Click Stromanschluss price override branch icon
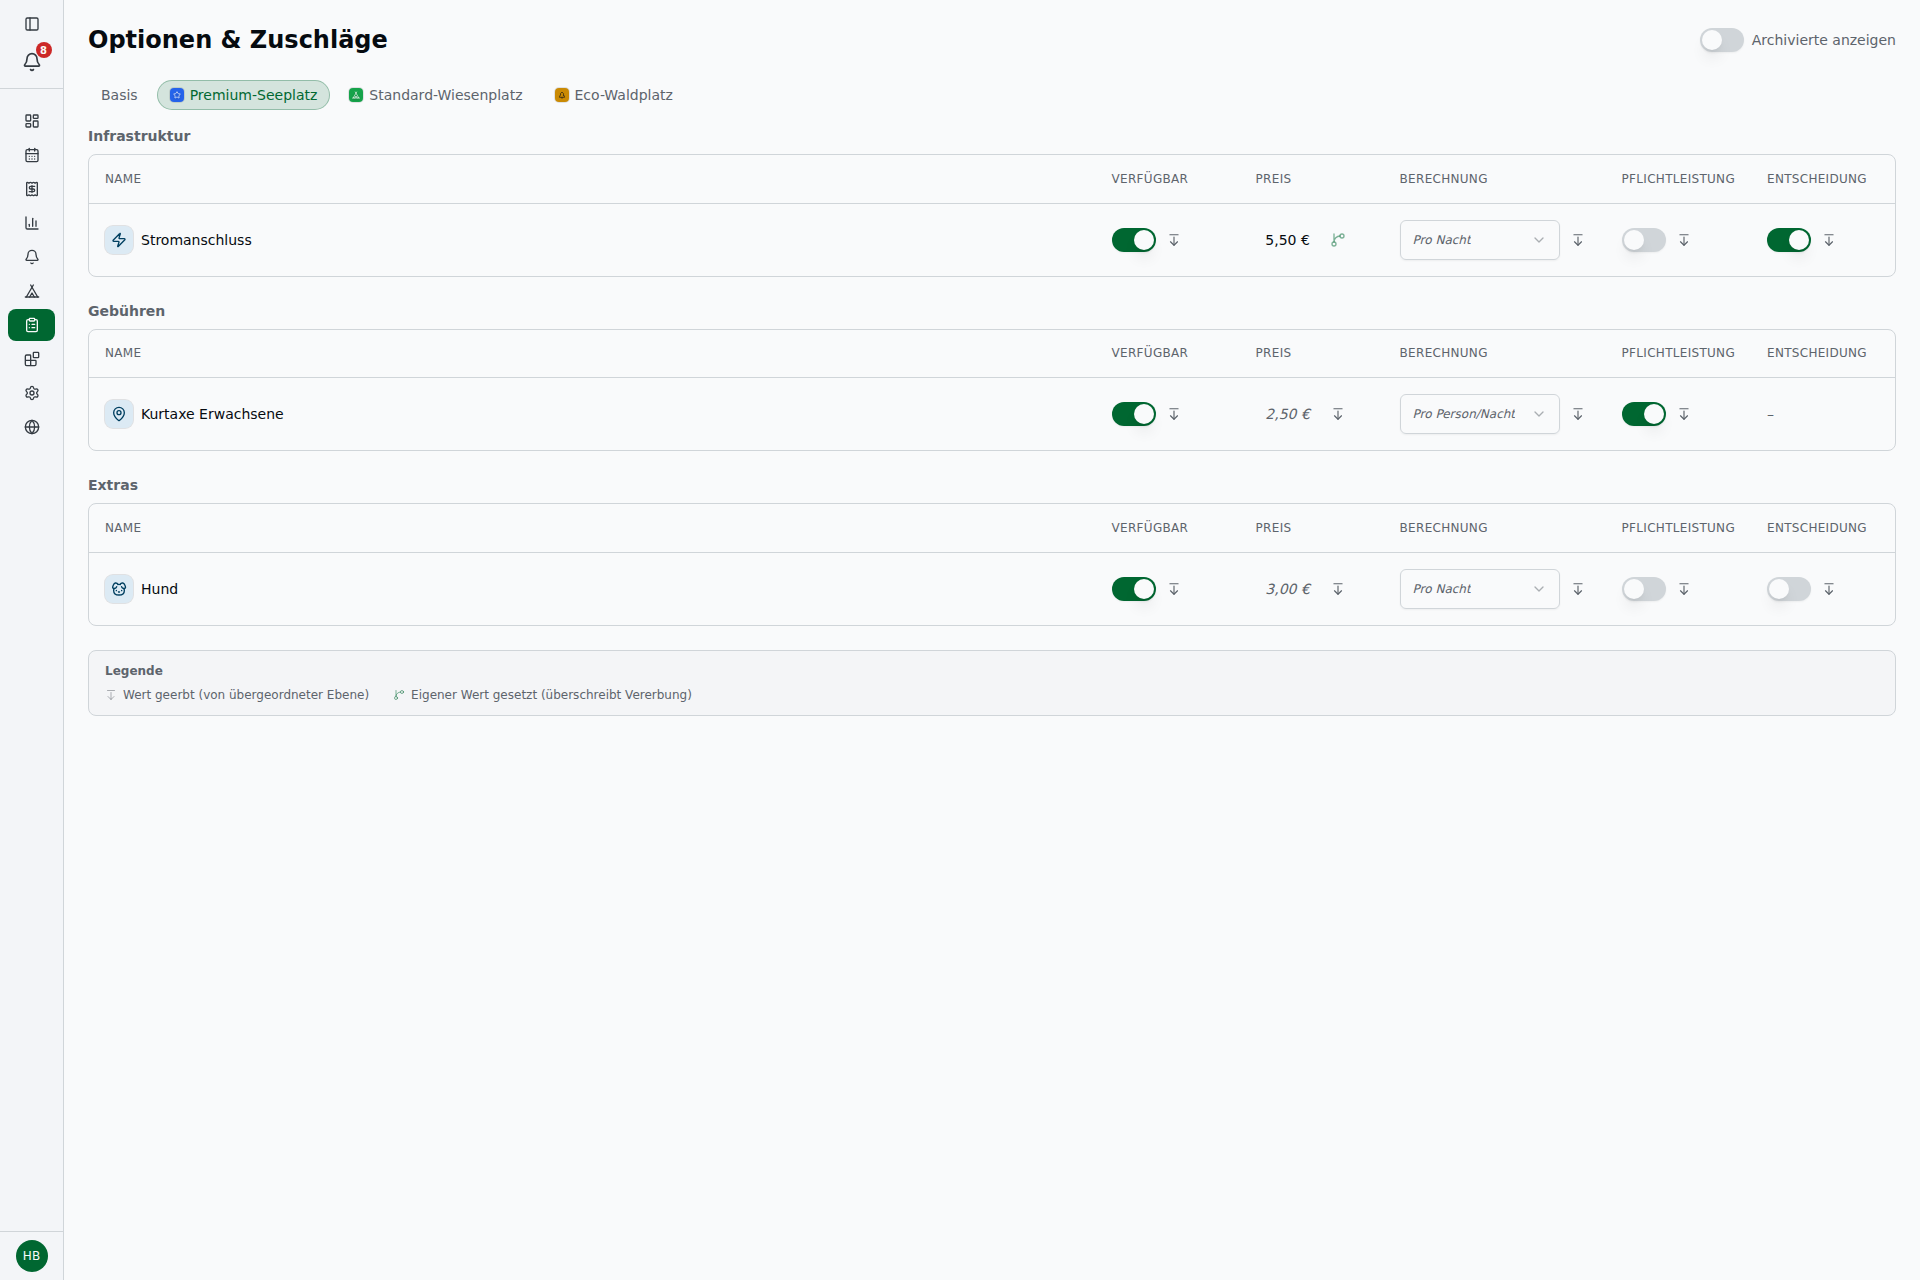This screenshot has height=1280, width=1920. (x=1338, y=240)
